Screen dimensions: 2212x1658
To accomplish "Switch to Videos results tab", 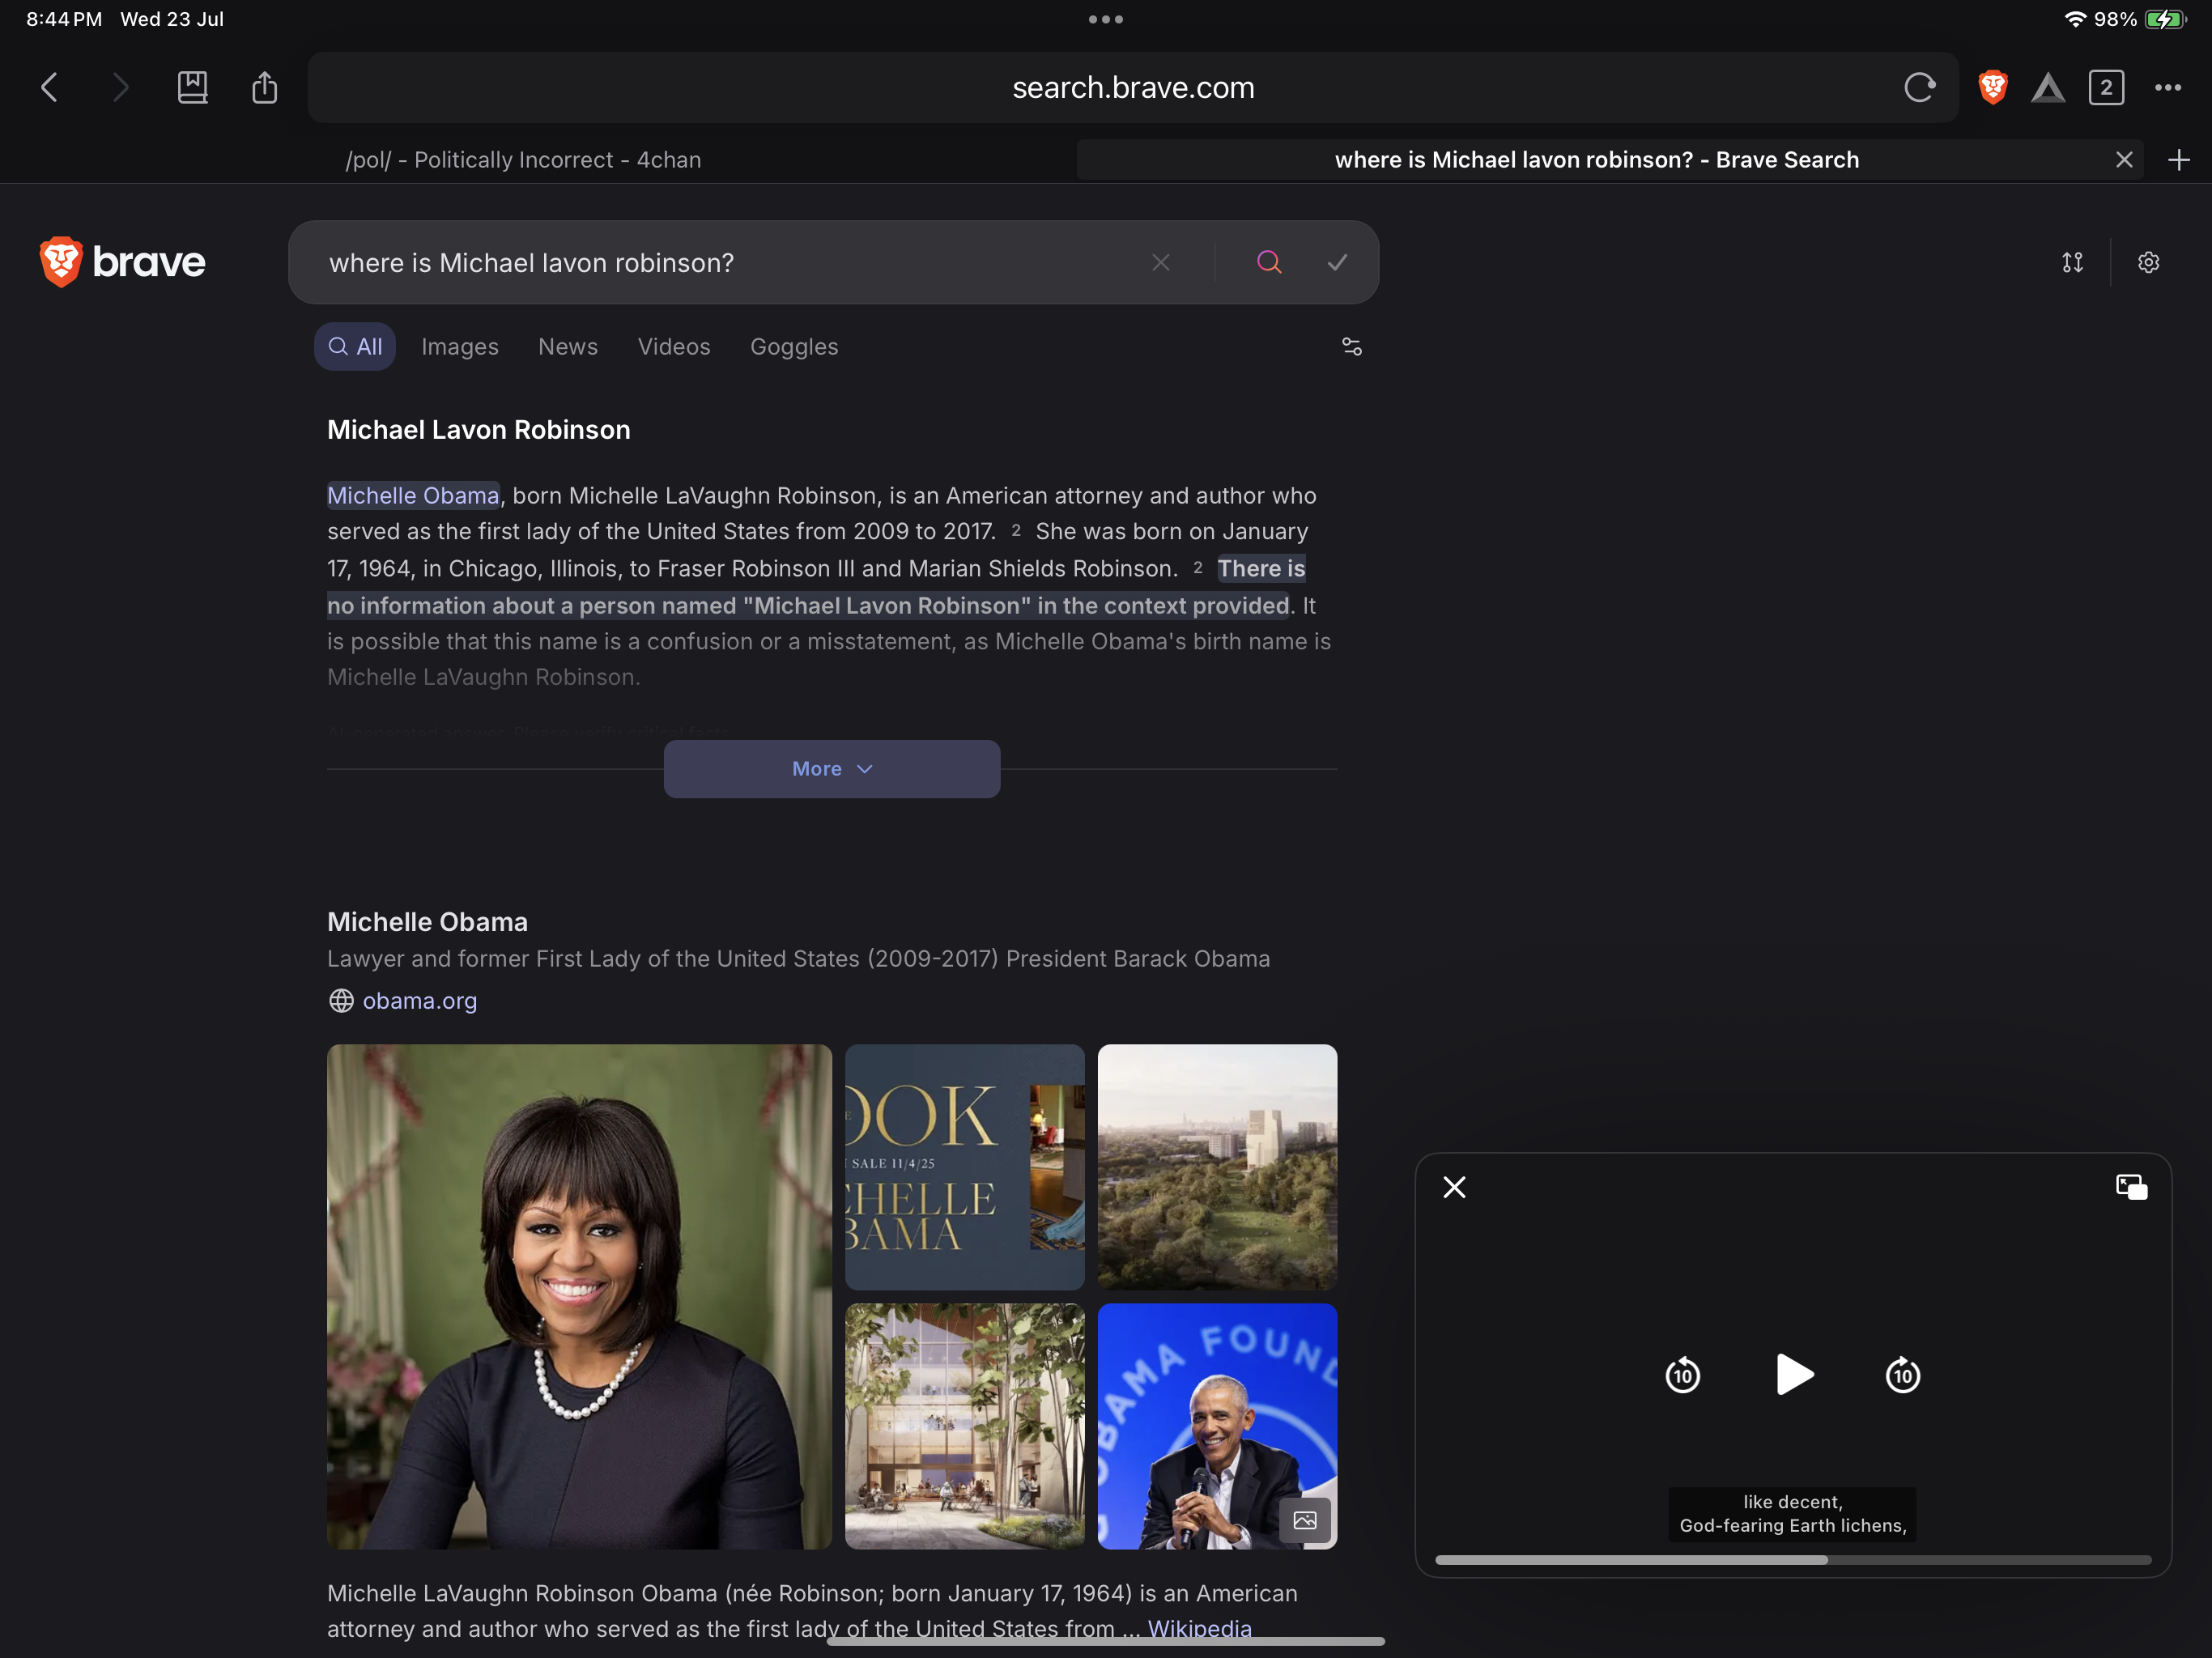I will point(674,347).
